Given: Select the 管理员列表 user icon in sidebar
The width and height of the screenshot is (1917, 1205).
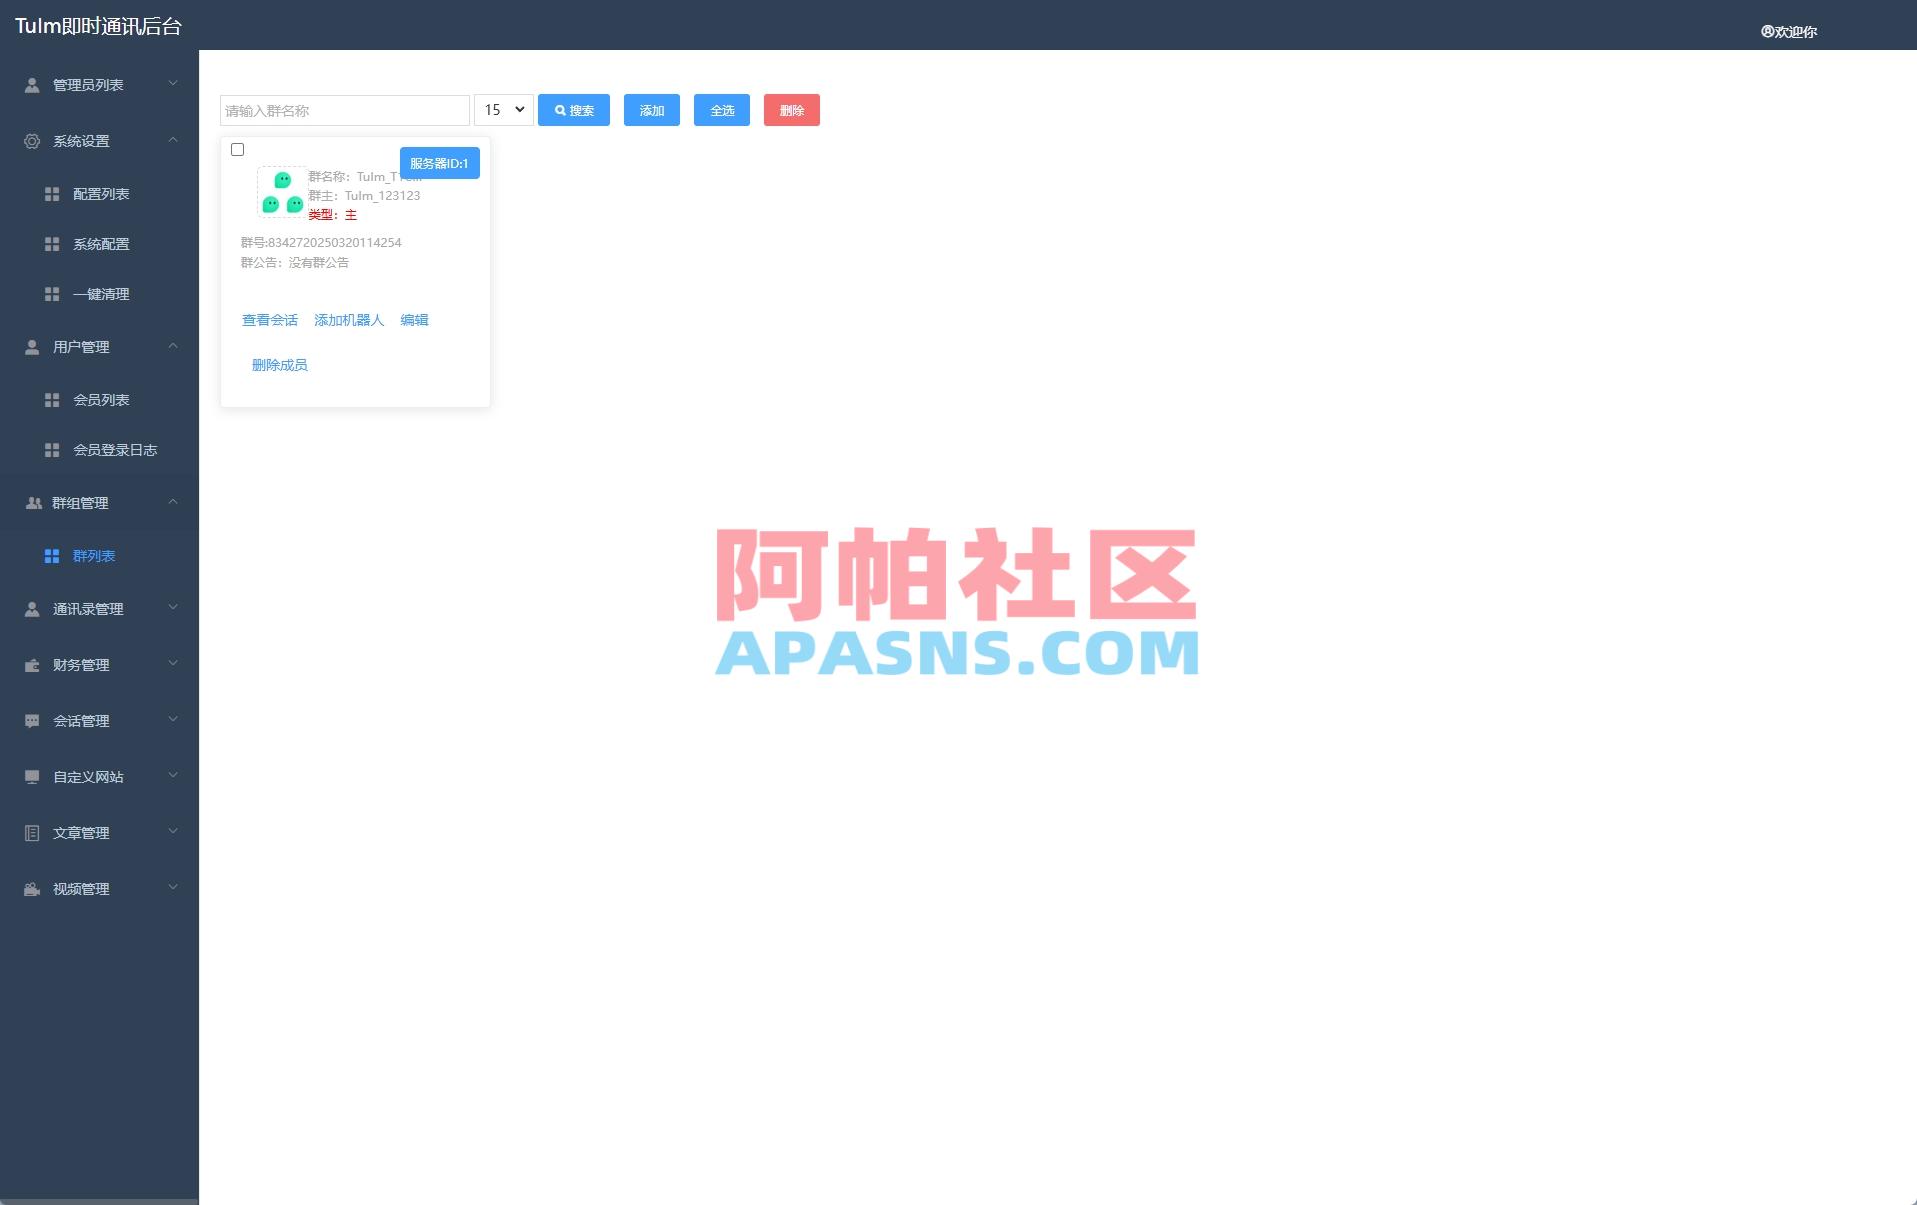Looking at the screenshot, I should click(31, 84).
